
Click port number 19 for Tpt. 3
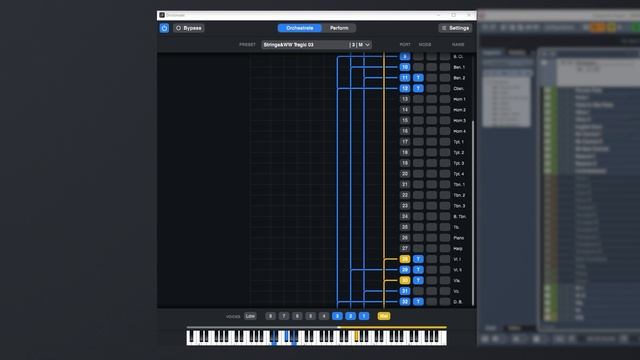pos(404,163)
